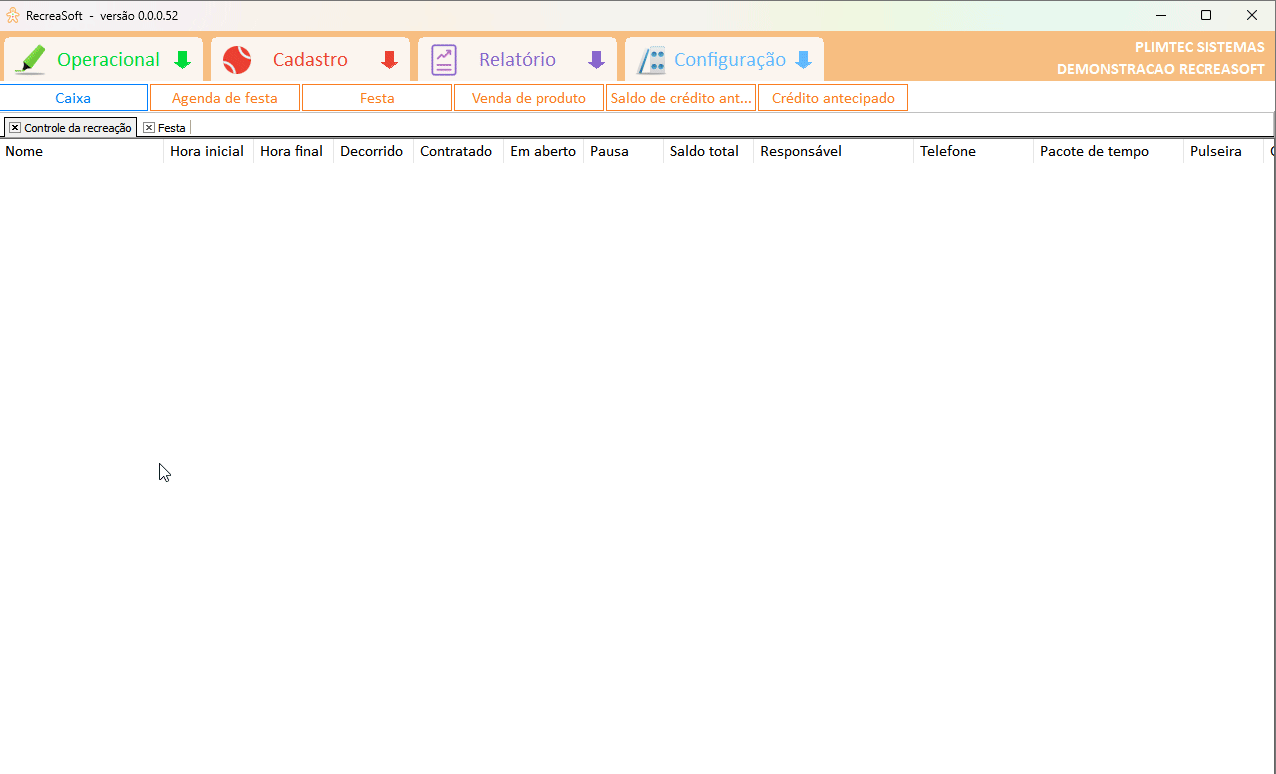Click the blue Configuração panel icon
Screen dimensions: 1276x774
click(652, 60)
